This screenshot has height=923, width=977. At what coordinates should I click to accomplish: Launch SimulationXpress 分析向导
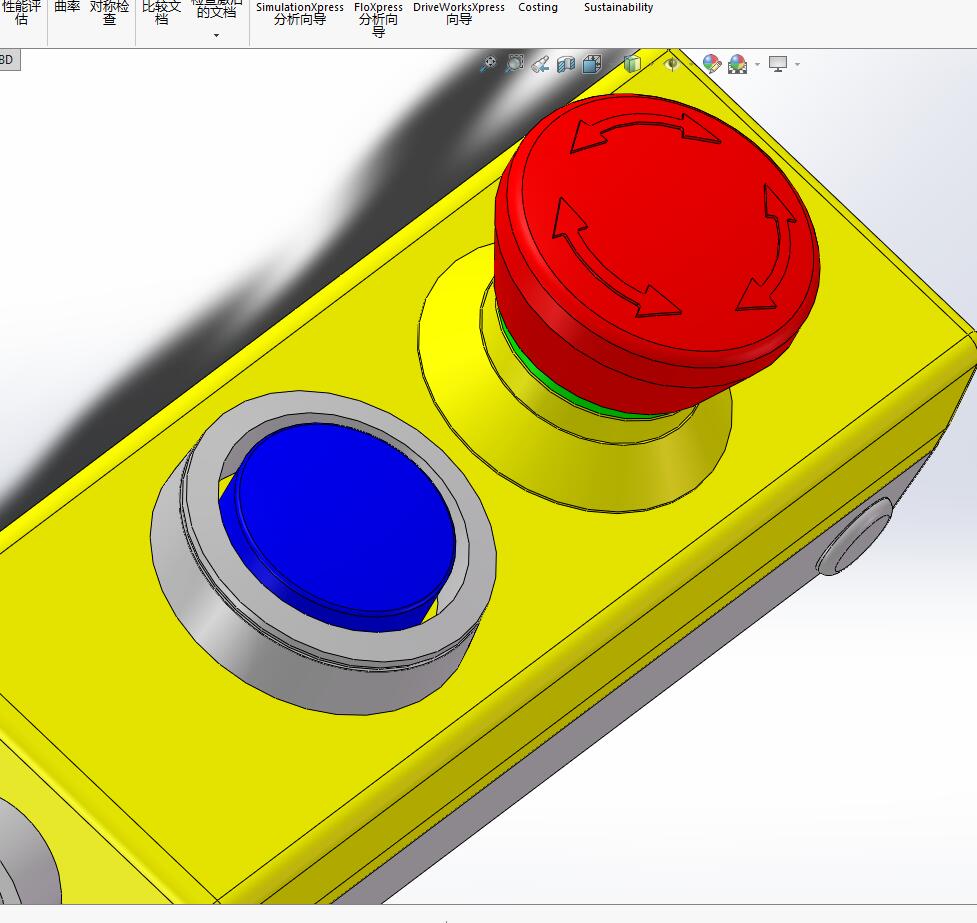click(x=300, y=13)
